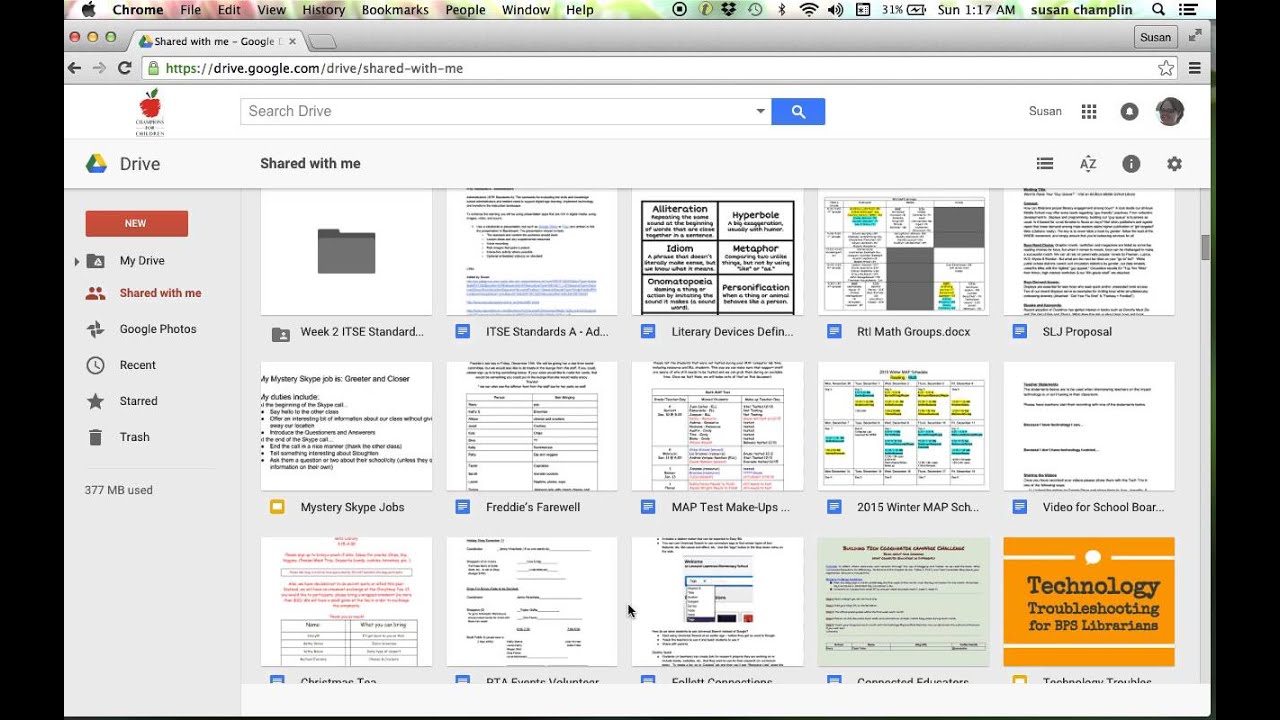
Task: Show details info icon
Action: (x=1131, y=164)
